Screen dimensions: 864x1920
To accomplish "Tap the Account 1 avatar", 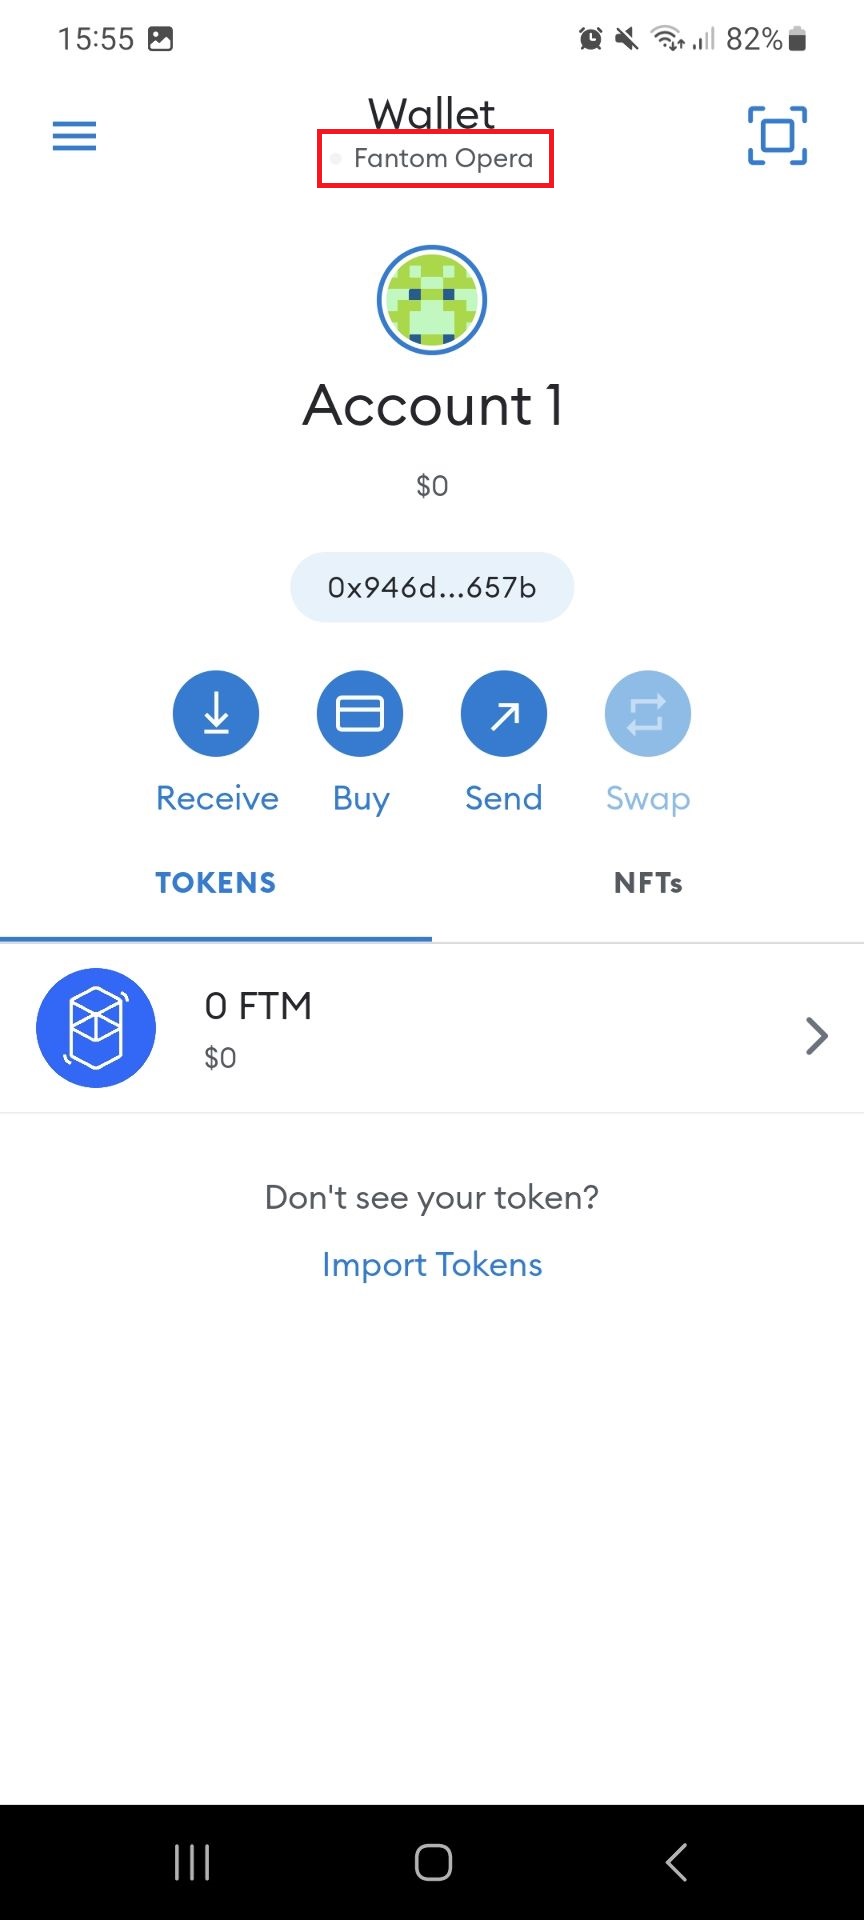I will (x=432, y=300).
